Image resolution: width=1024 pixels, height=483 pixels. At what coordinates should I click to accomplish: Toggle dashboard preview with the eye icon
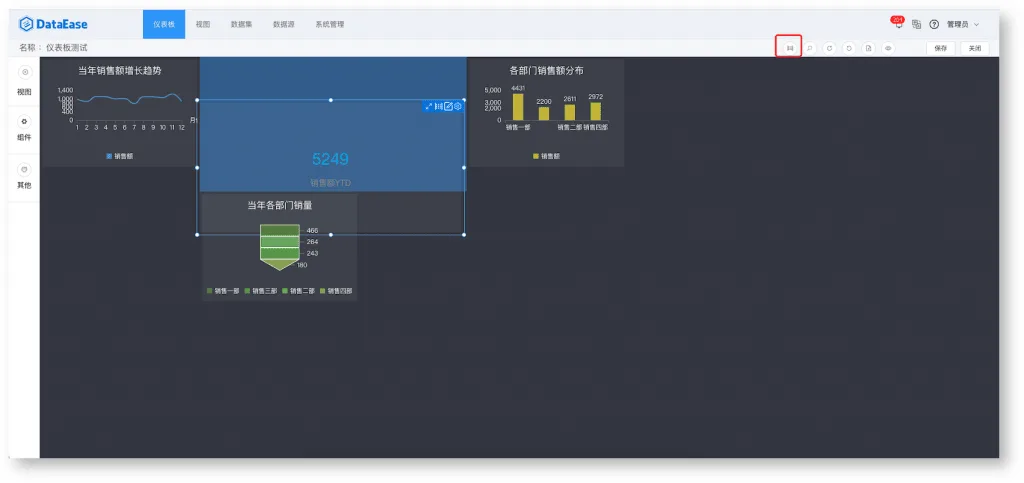click(x=888, y=48)
